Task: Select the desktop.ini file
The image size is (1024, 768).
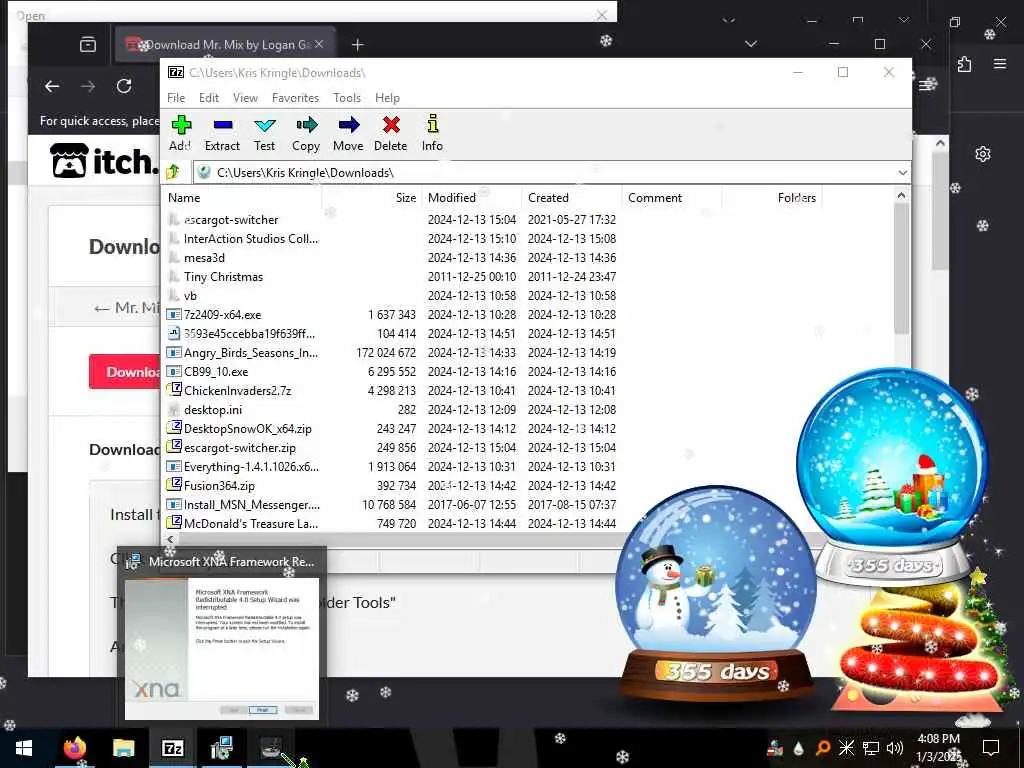Action: point(213,409)
